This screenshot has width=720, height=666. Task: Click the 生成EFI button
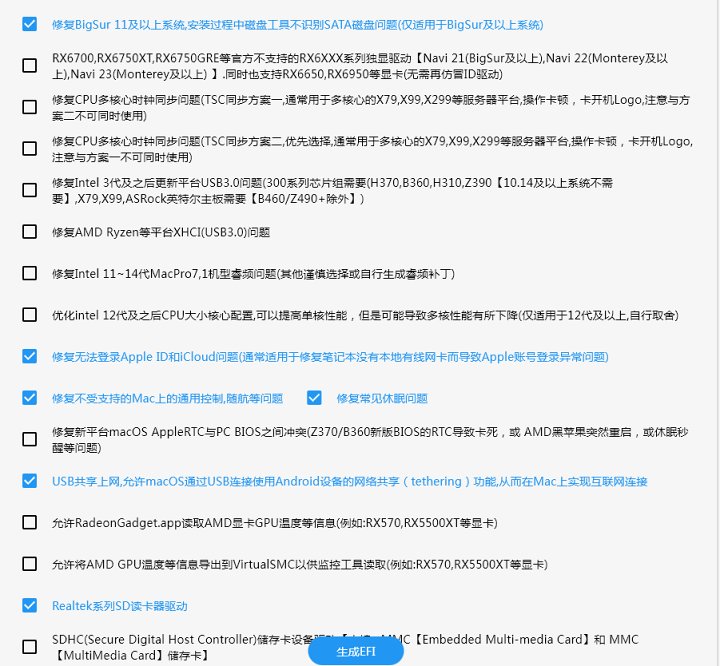[355, 651]
